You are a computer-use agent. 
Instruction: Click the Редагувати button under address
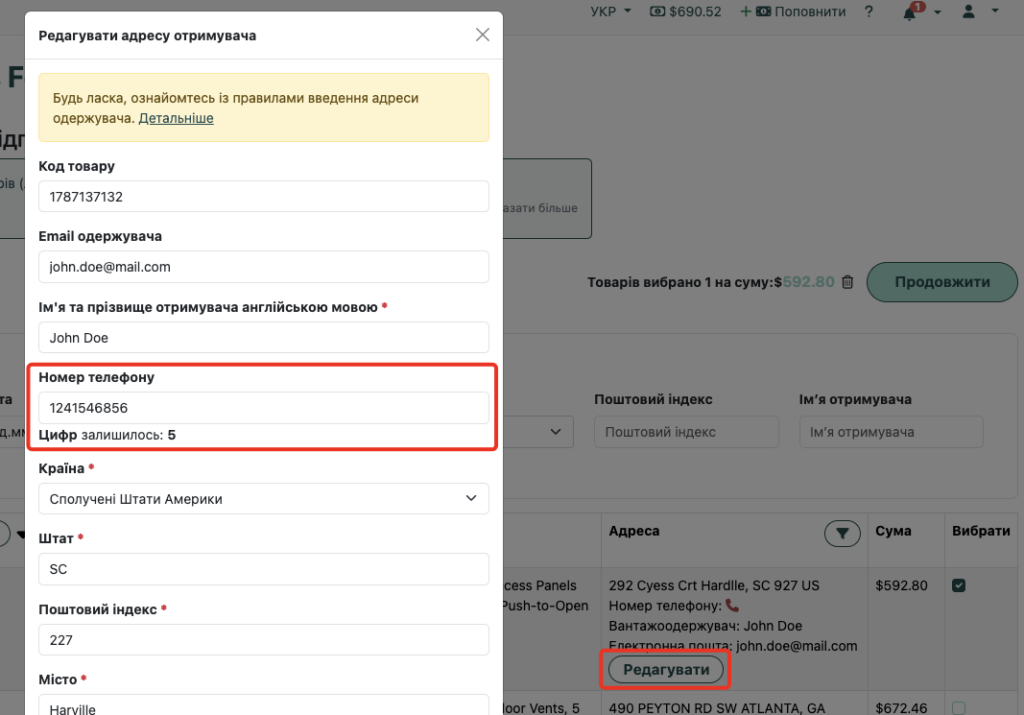coord(666,669)
